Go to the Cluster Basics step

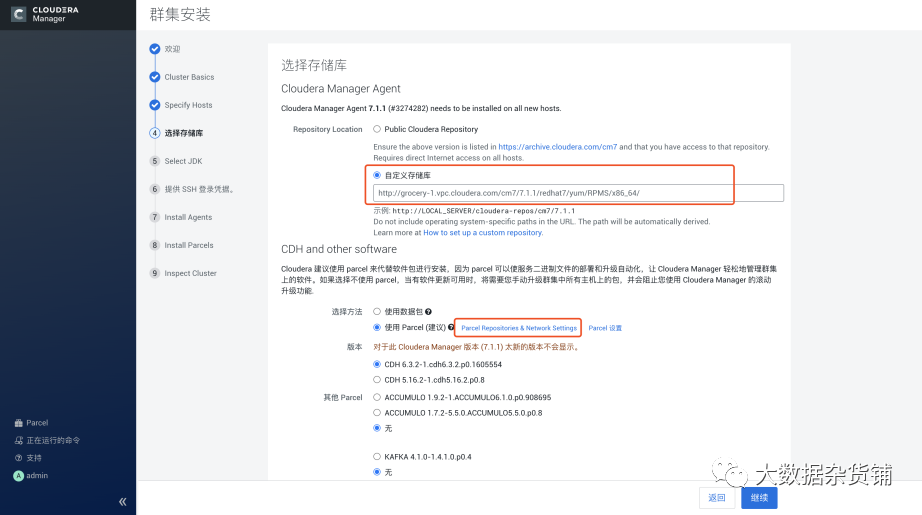point(182,77)
